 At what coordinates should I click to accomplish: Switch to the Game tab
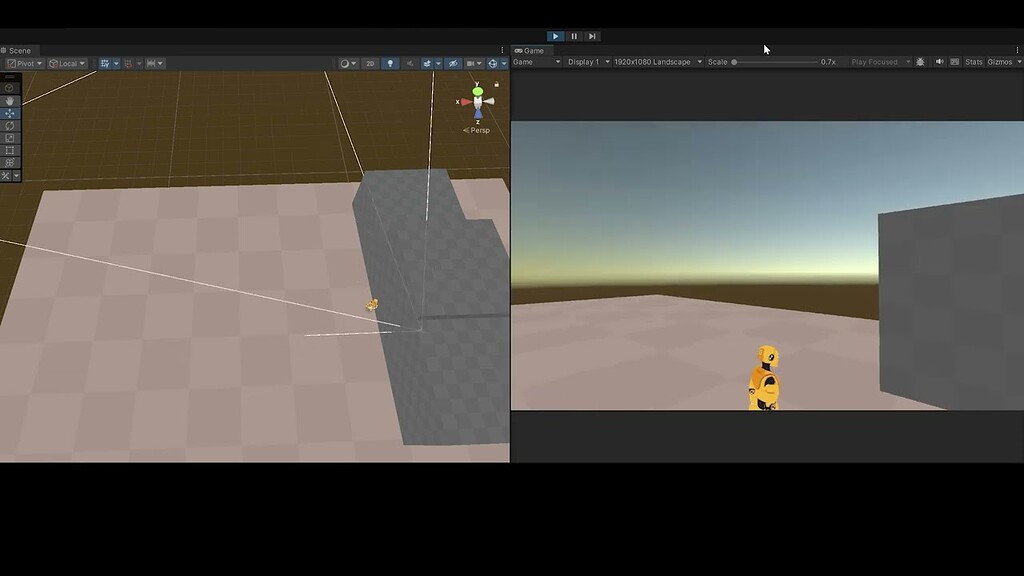point(533,50)
